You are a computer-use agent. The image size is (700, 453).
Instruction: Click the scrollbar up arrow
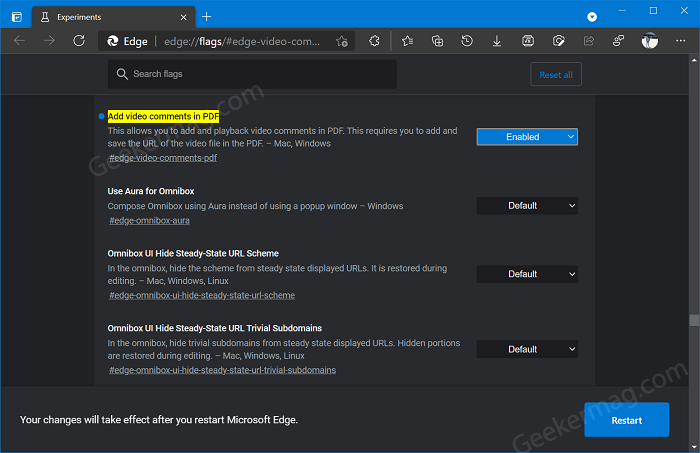click(694, 60)
